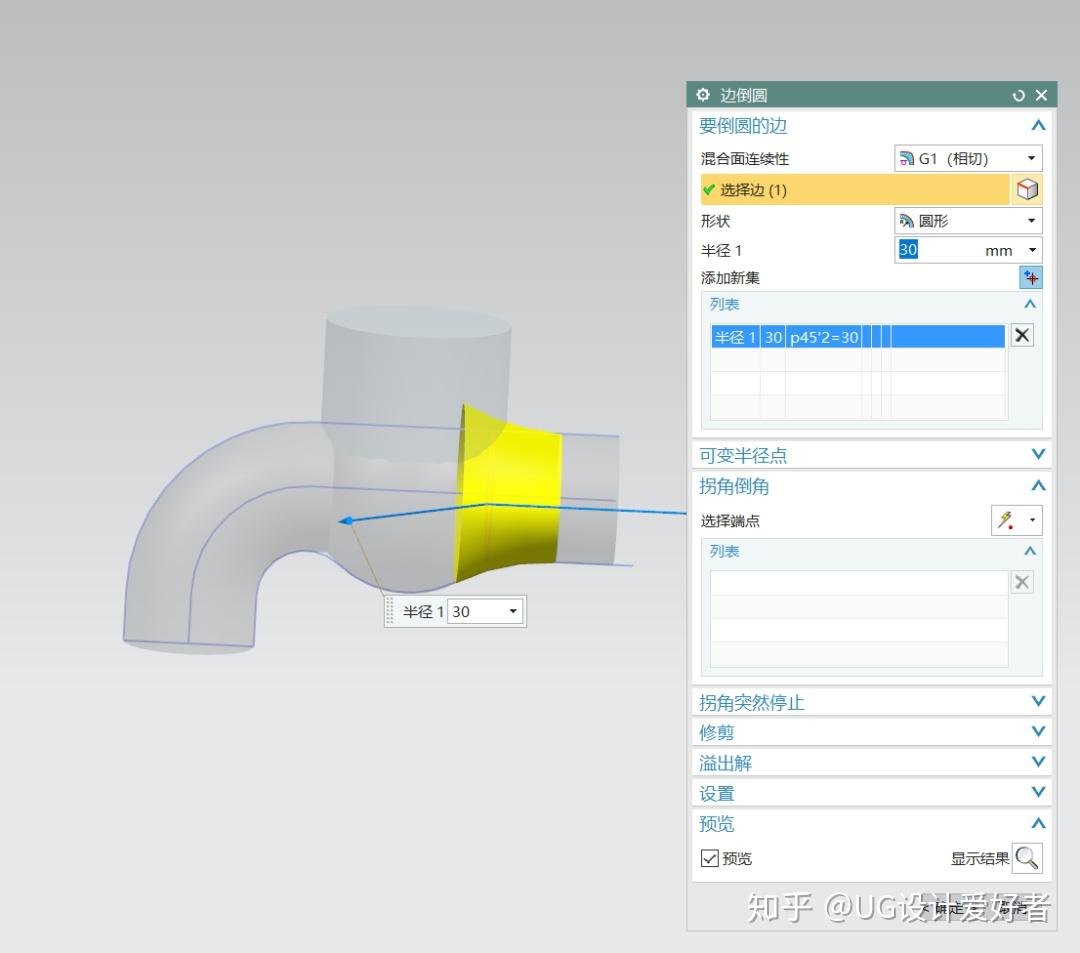
Task: Click the 添加新集 add set icon
Action: click(1030, 277)
